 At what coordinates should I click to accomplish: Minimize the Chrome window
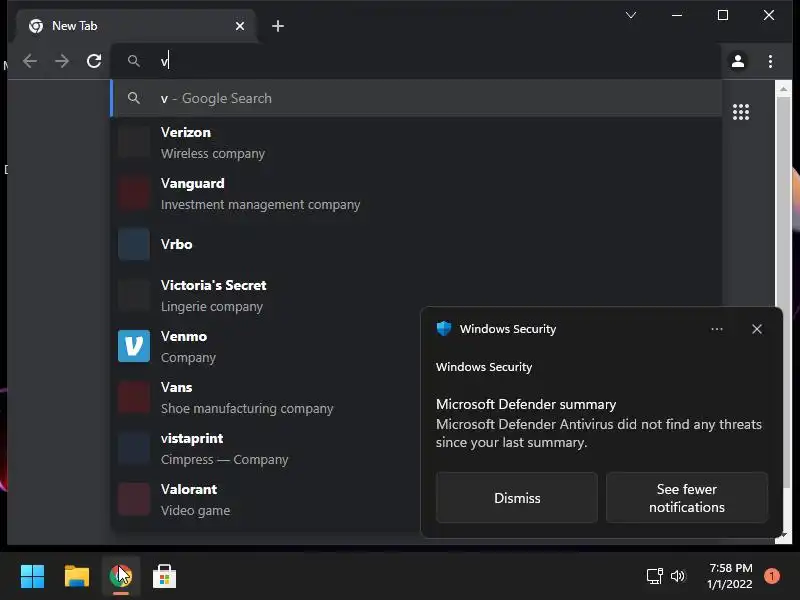click(677, 15)
